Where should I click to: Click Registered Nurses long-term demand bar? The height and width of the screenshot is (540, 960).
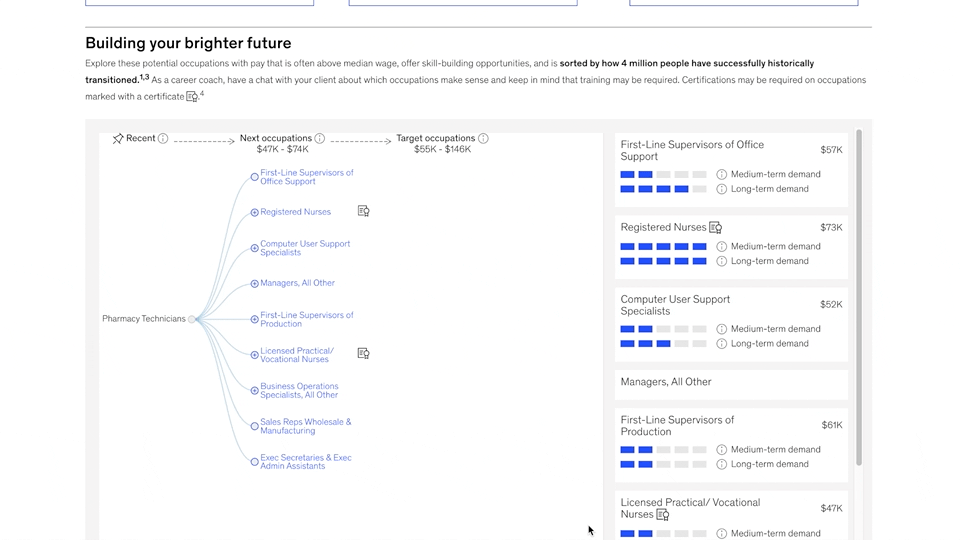click(663, 261)
